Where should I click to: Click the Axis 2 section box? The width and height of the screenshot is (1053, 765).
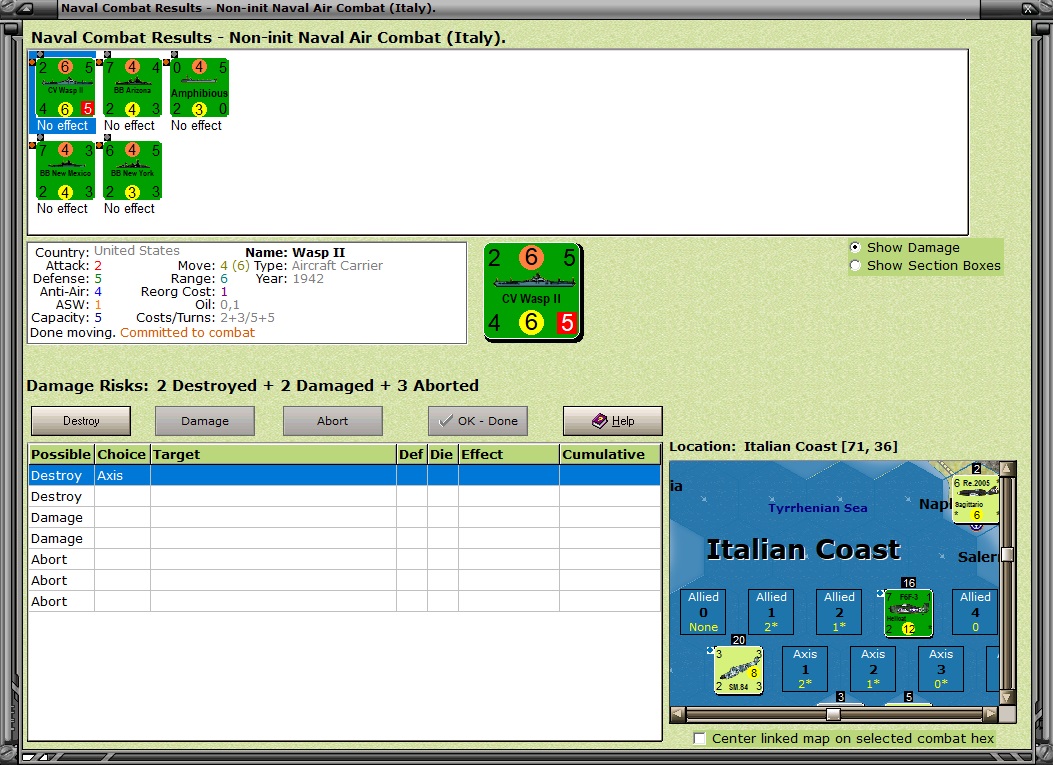coord(872,669)
